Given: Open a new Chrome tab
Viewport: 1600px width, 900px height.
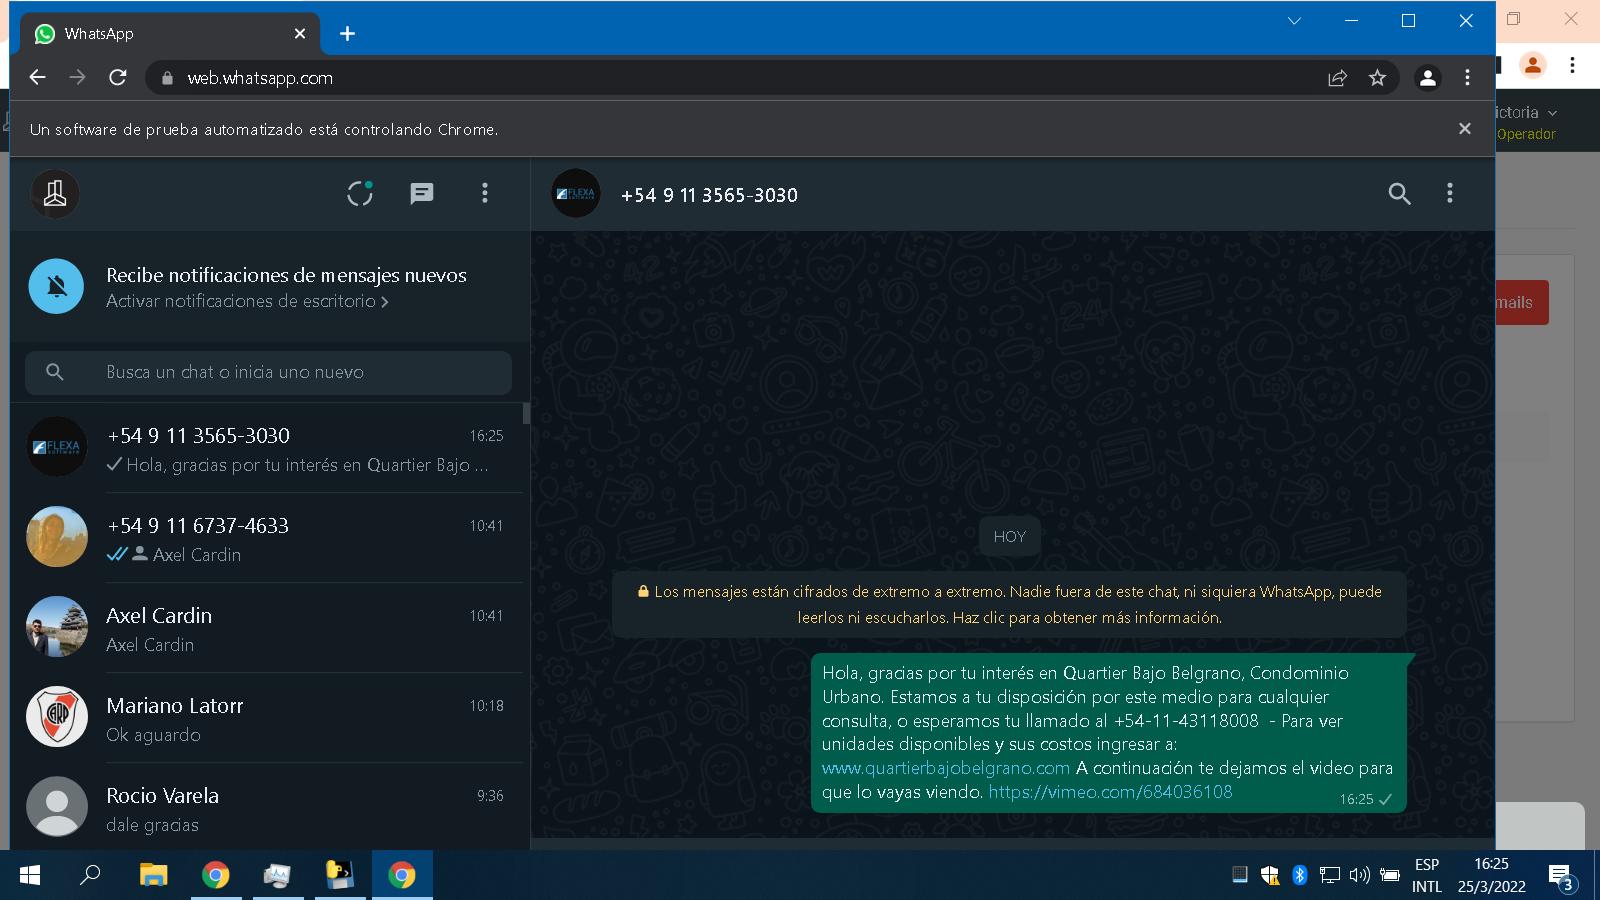Looking at the screenshot, I should (x=347, y=34).
